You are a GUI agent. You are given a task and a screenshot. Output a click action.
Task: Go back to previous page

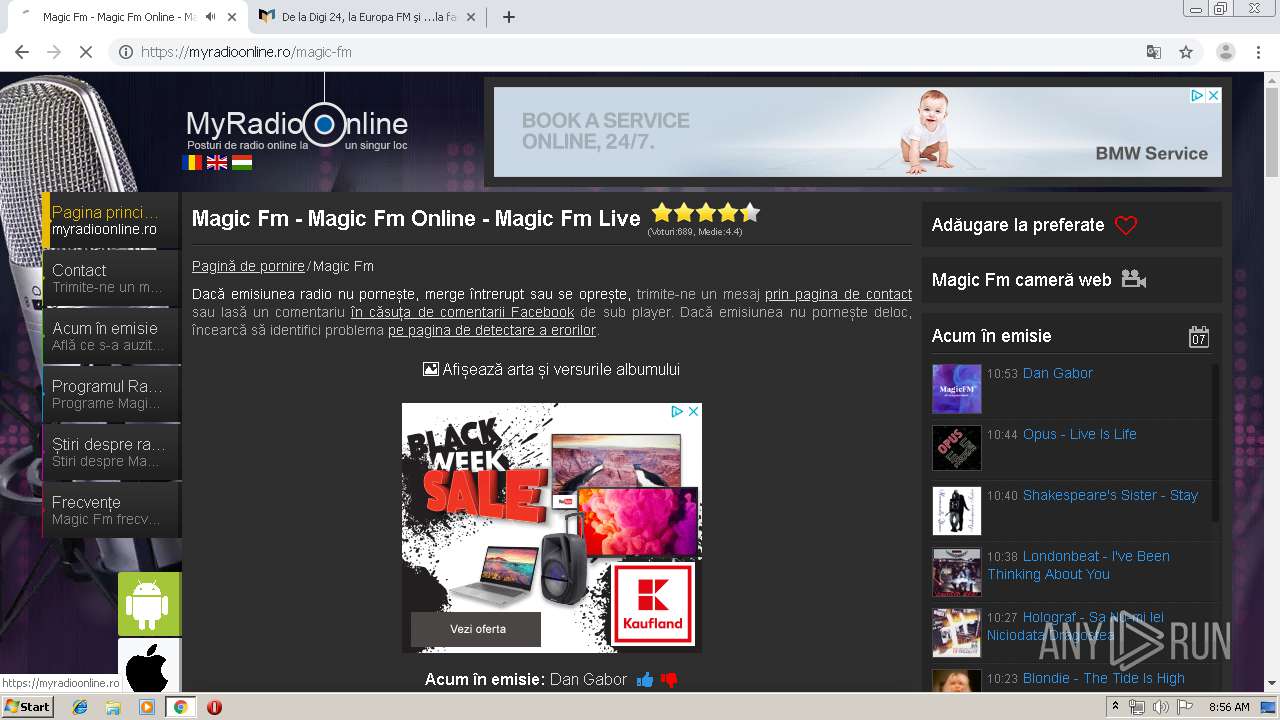click(22, 52)
